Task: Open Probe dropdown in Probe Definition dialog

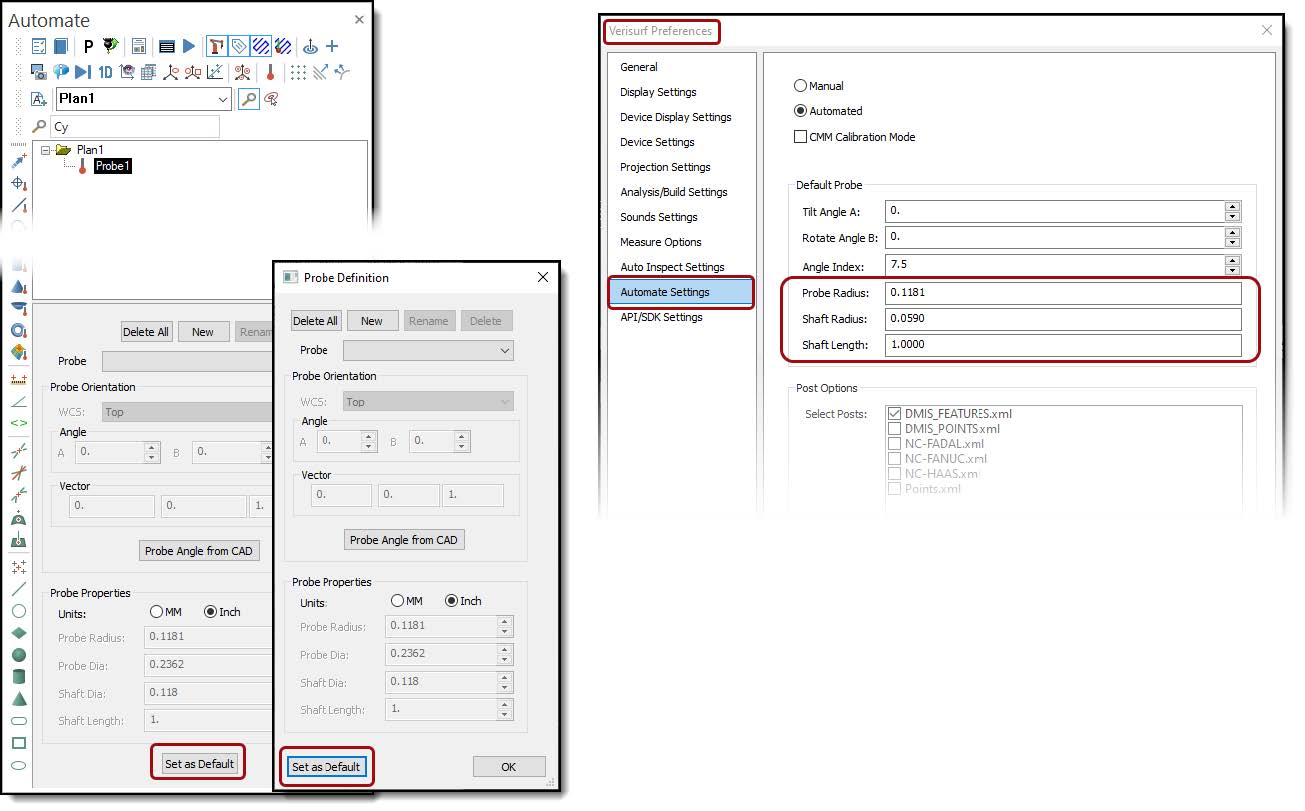Action: click(x=505, y=351)
